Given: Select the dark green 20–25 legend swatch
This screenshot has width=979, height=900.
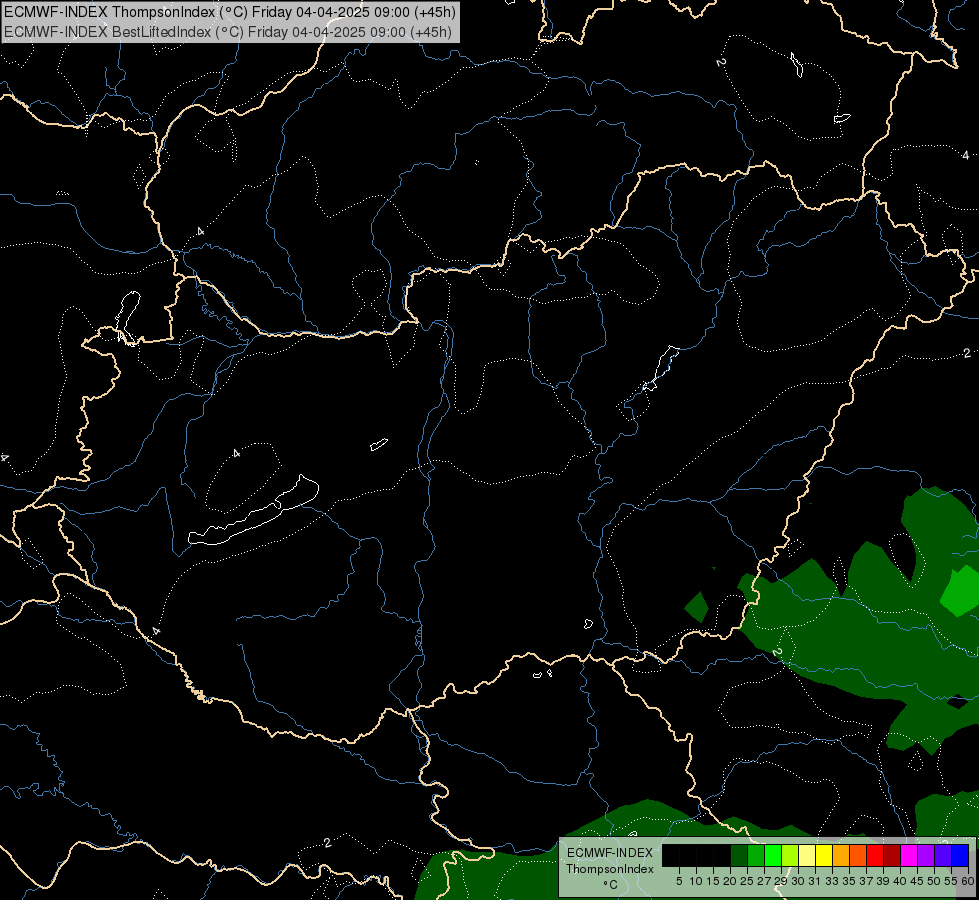Looking at the screenshot, I should (x=739, y=855).
